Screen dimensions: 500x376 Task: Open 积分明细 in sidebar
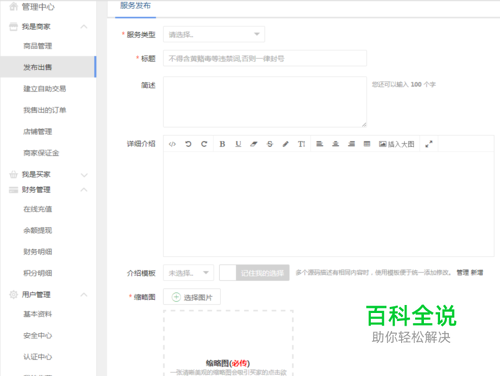tap(38, 273)
